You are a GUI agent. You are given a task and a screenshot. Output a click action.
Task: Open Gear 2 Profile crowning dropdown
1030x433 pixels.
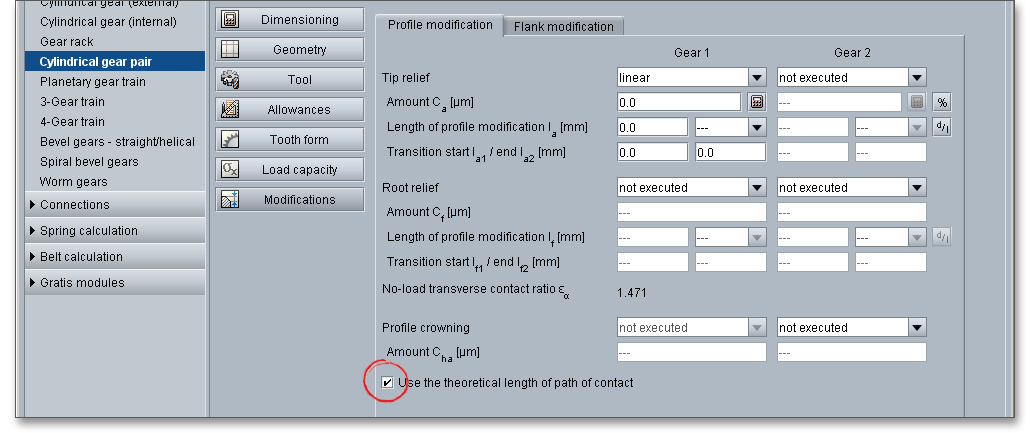click(x=917, y=327)
